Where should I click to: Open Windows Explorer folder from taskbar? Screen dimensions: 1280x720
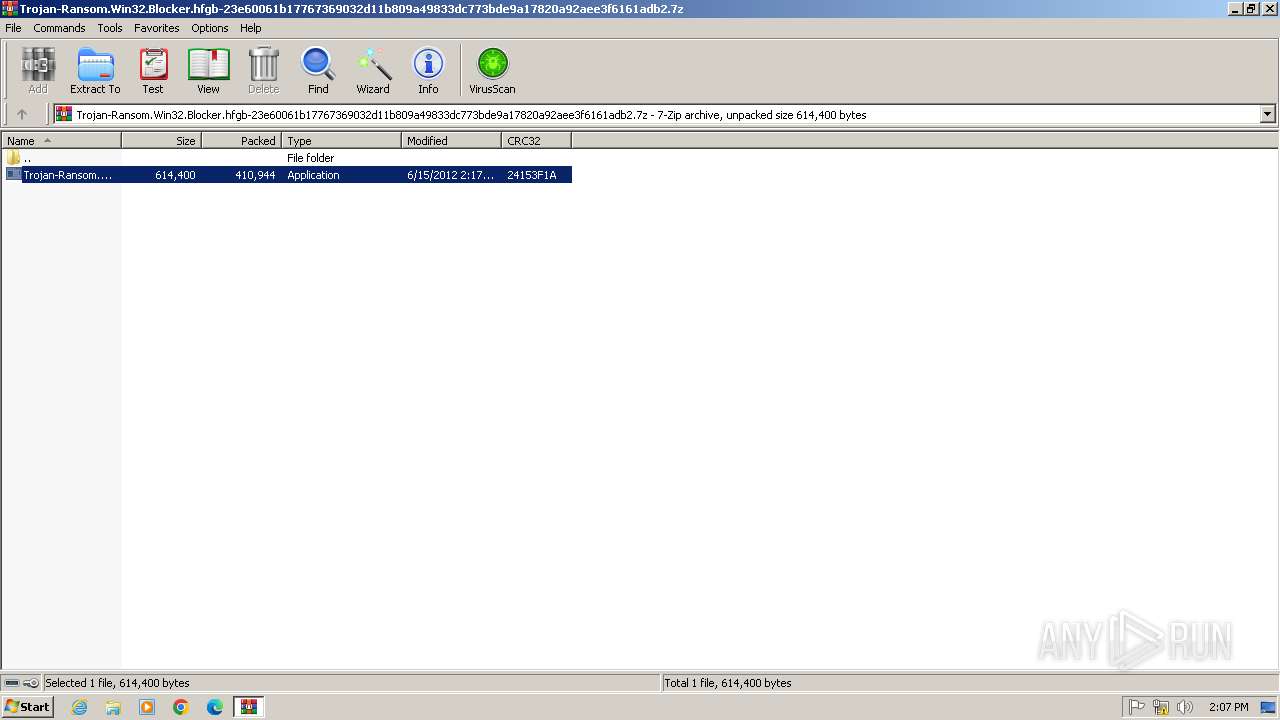pyautogui.click(x=113, y=707)
